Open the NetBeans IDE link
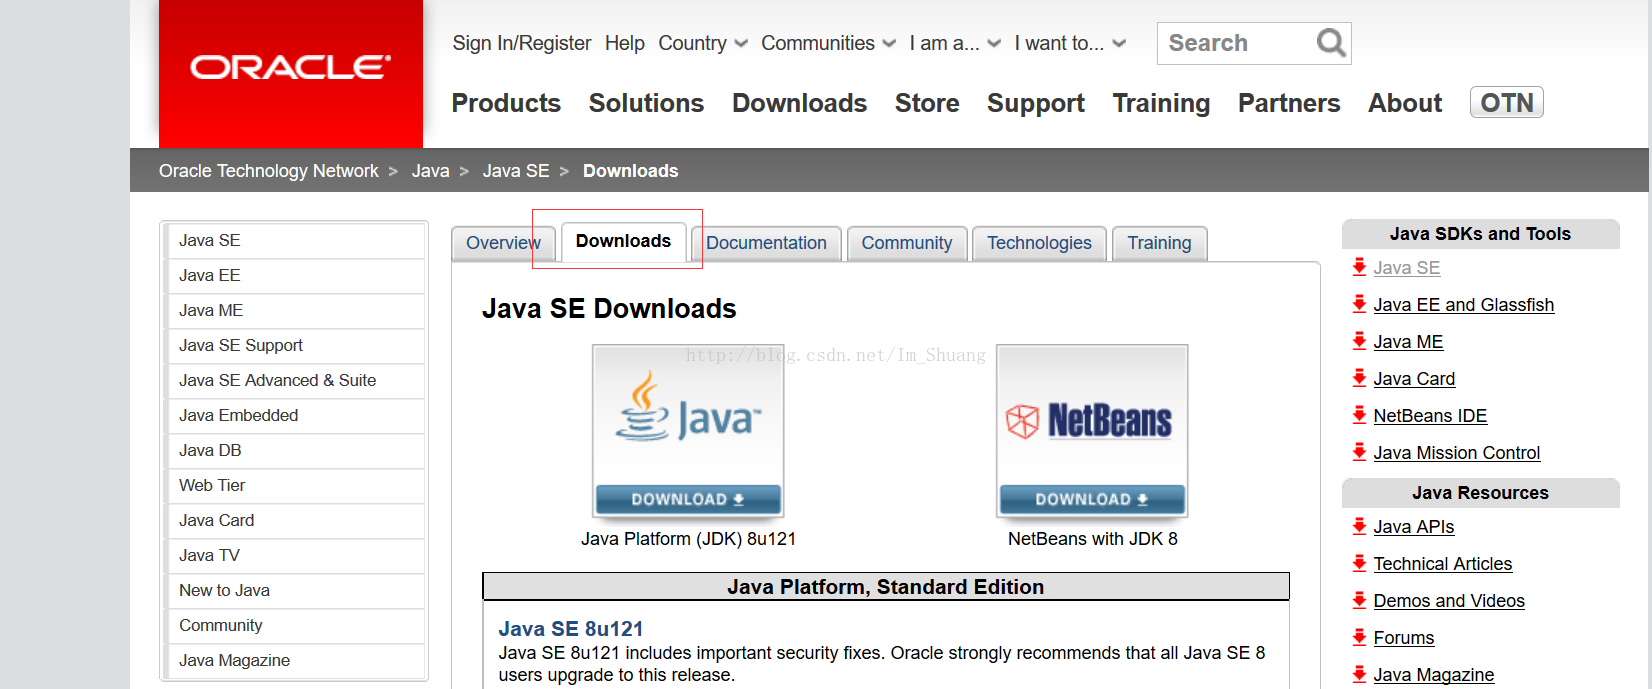 (x=1430, y=416)
